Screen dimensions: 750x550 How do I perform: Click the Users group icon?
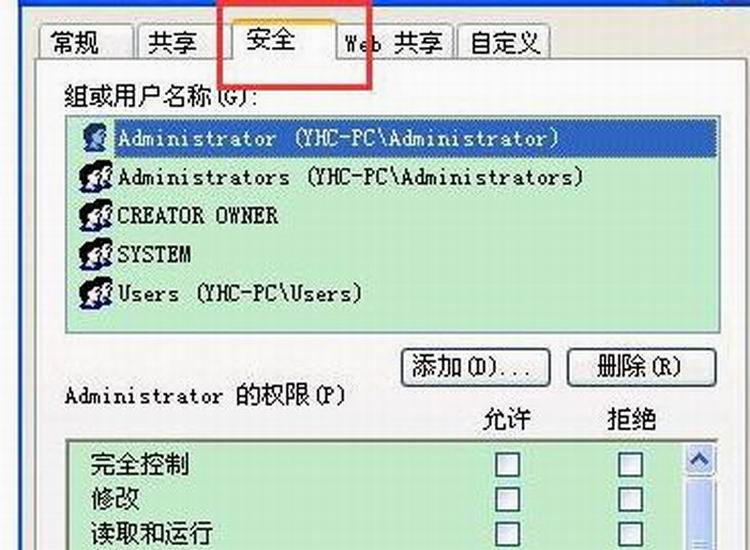coord(96,293)
